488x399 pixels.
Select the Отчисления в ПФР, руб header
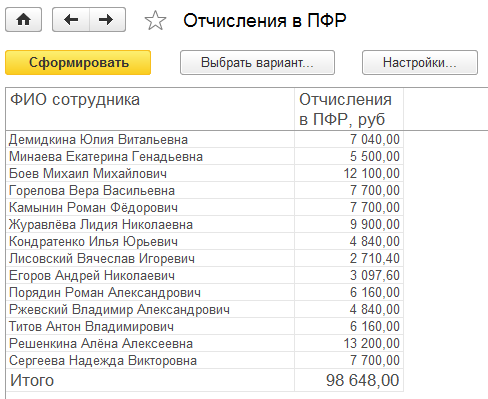point(349,109)
